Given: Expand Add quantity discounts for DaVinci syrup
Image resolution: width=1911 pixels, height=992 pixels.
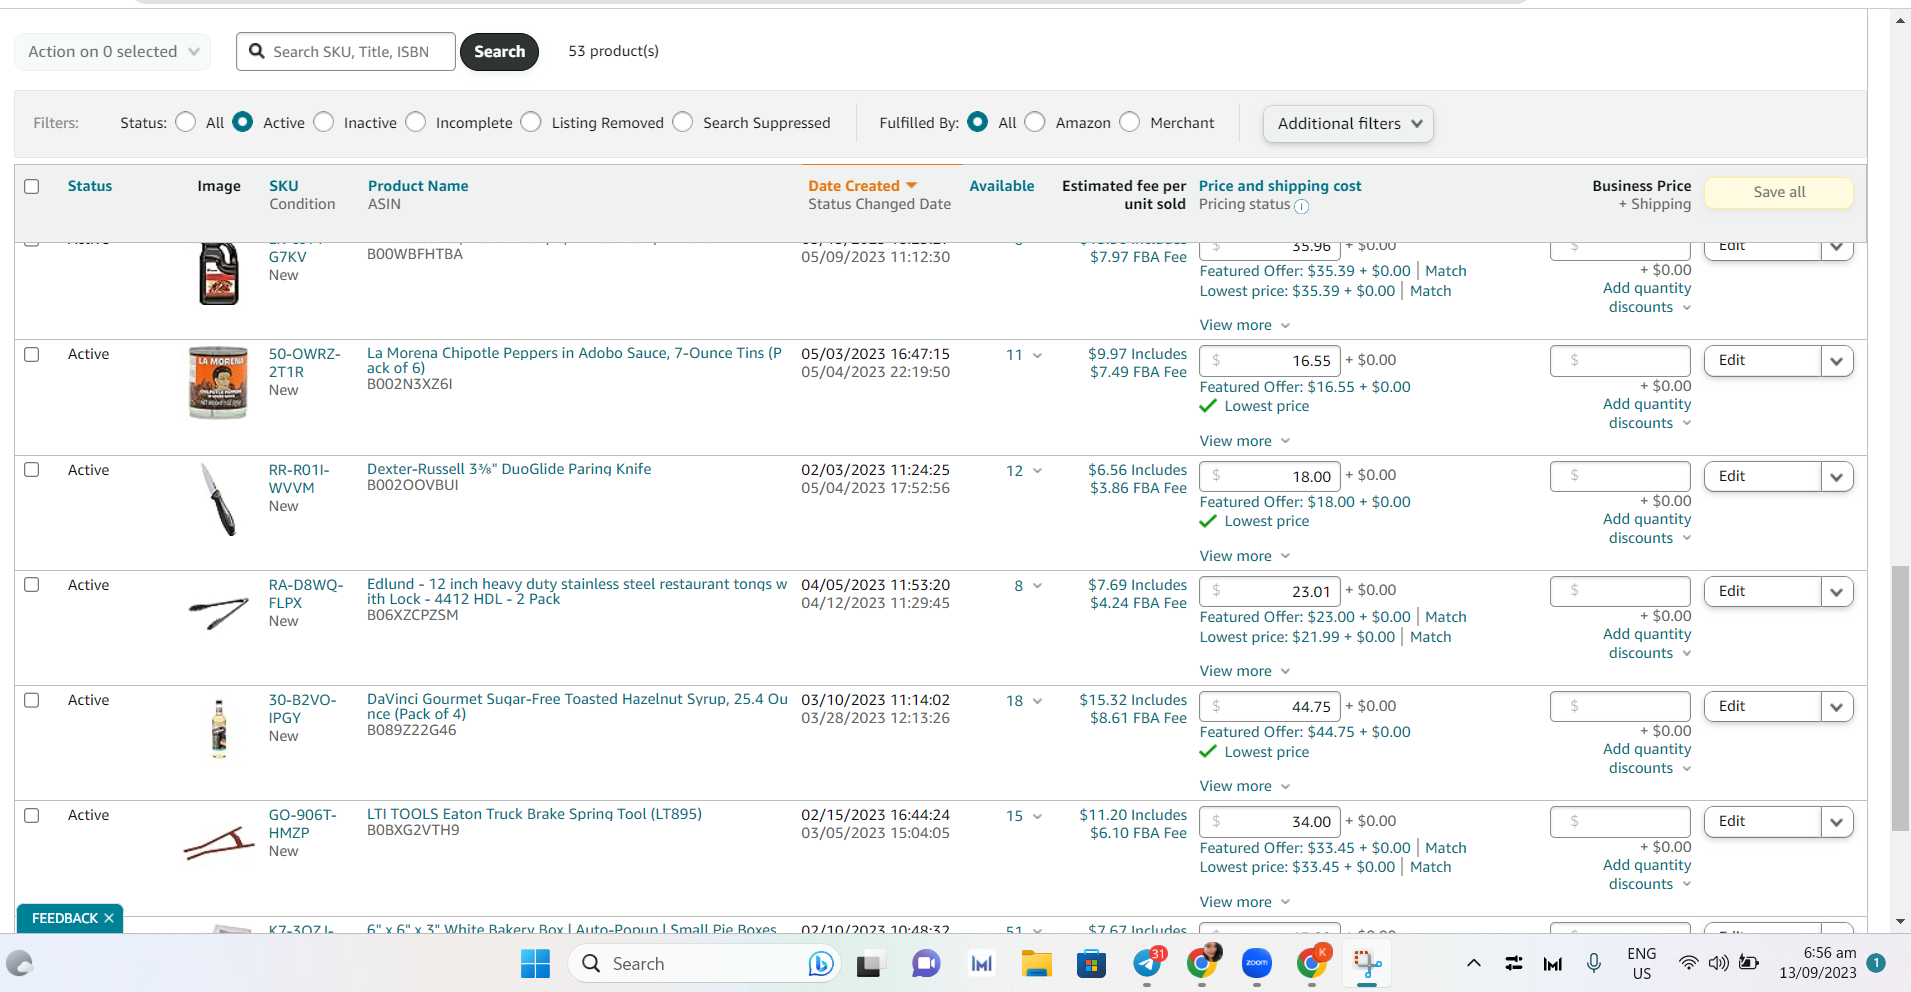Looking at the screenshot, I should [1647, 759].
